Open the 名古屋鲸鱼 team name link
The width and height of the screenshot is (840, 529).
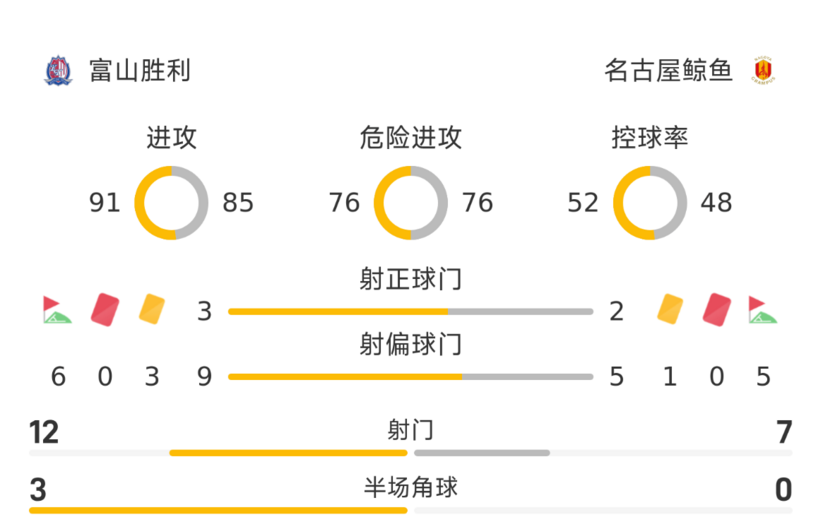[669, 71]
